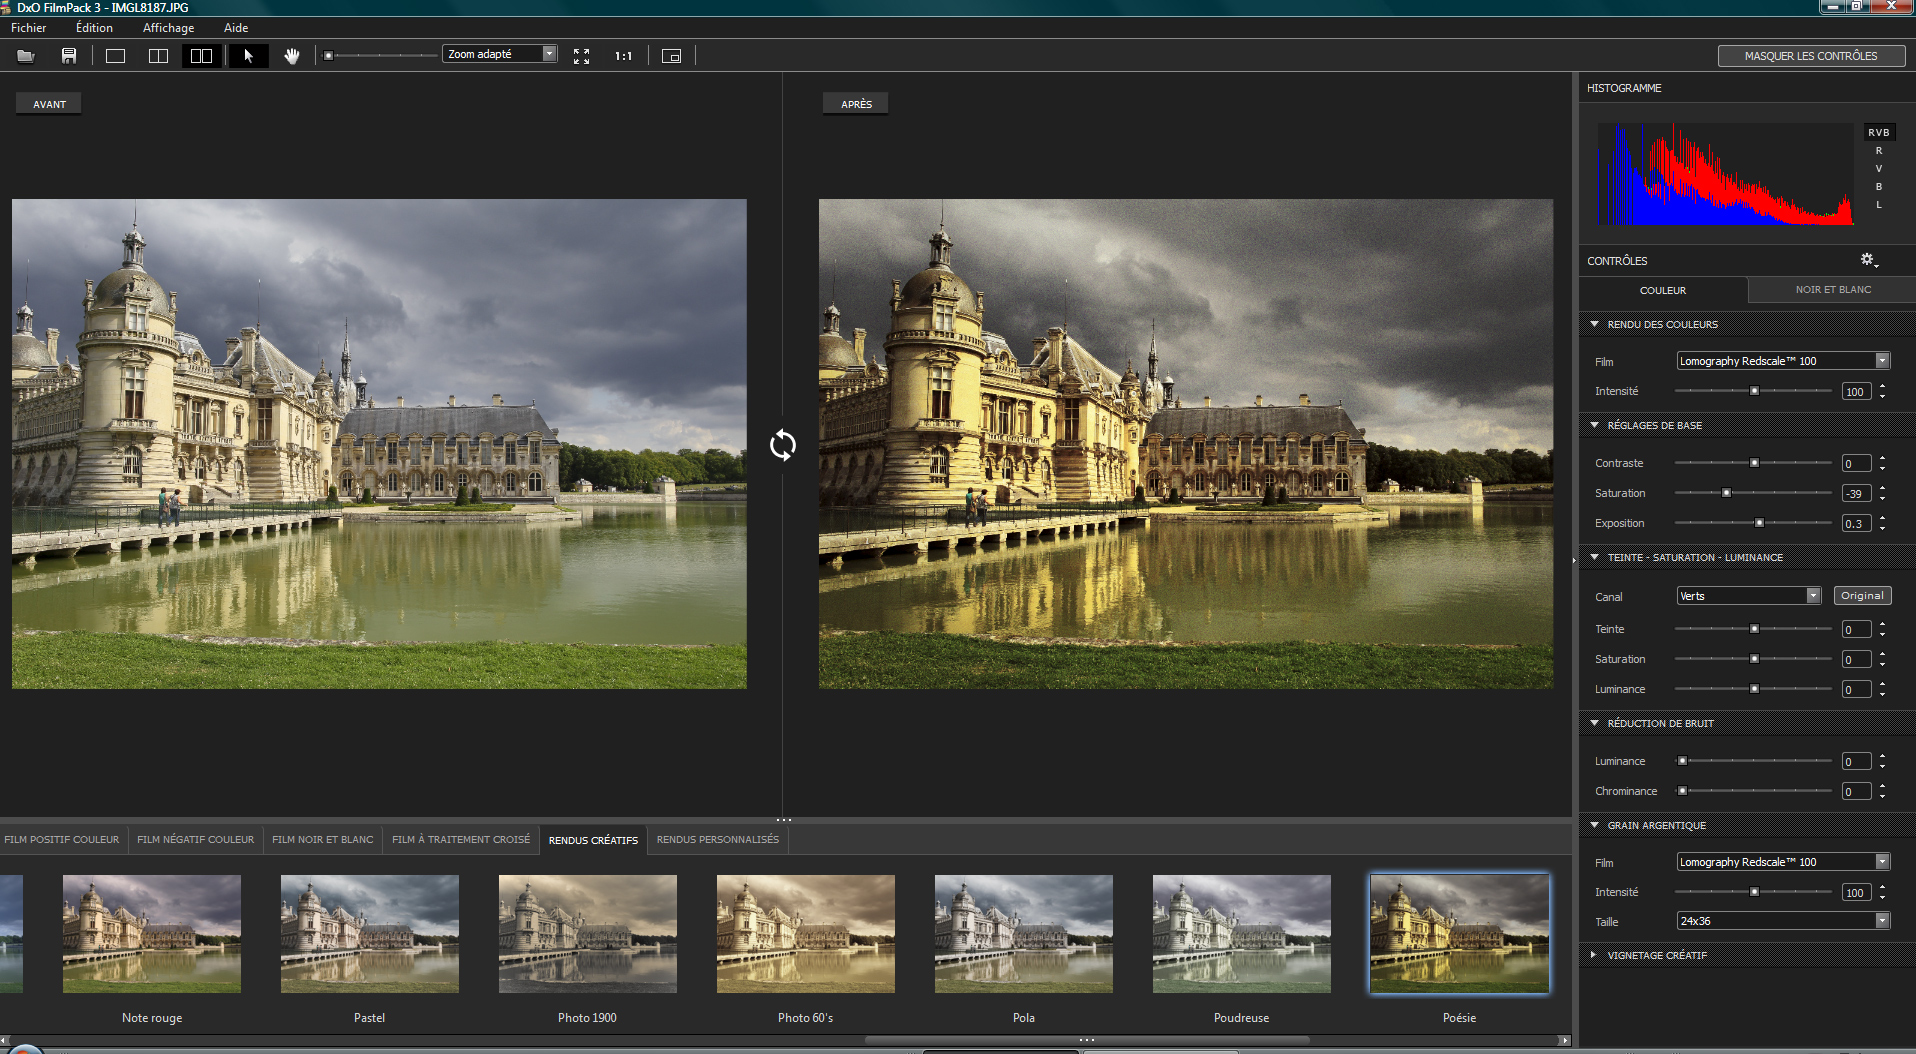Open Film dropdown in Grain argentique
This screenshot has height=1054, width=1916.
point(1783,862)
